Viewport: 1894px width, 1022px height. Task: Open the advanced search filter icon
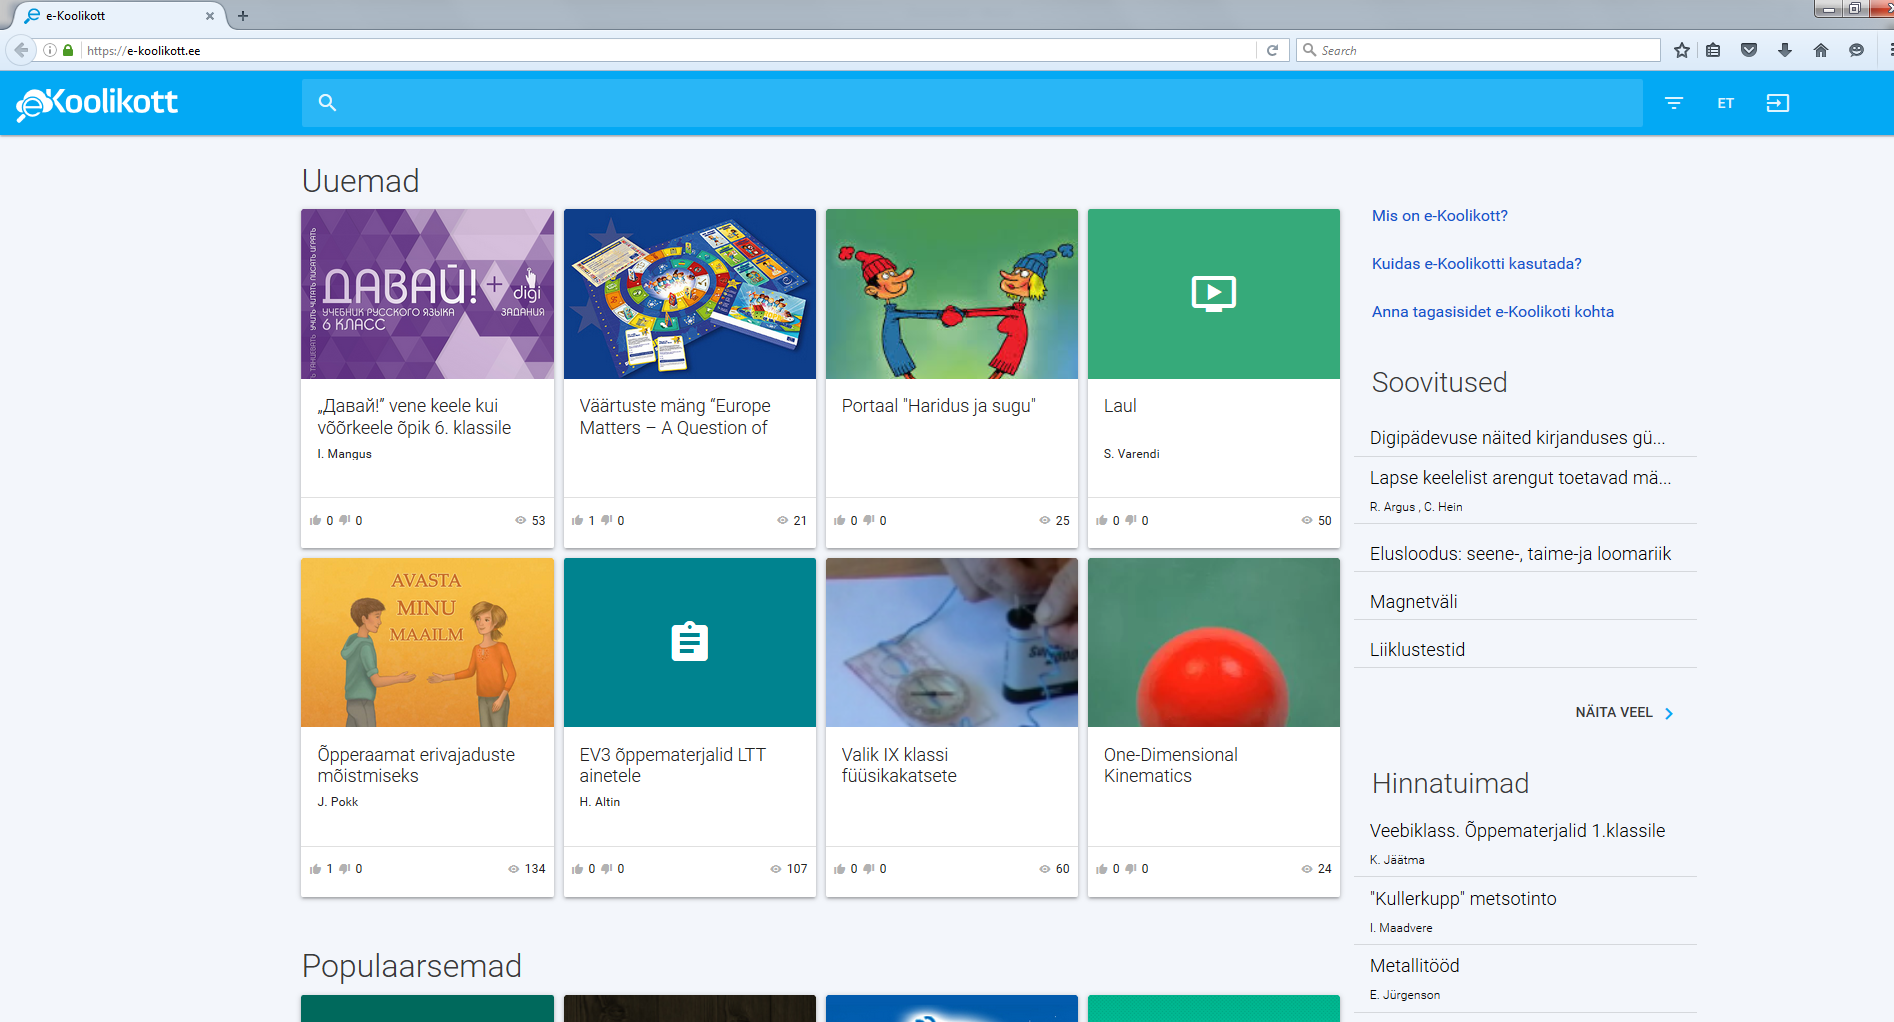point(1673,103)
